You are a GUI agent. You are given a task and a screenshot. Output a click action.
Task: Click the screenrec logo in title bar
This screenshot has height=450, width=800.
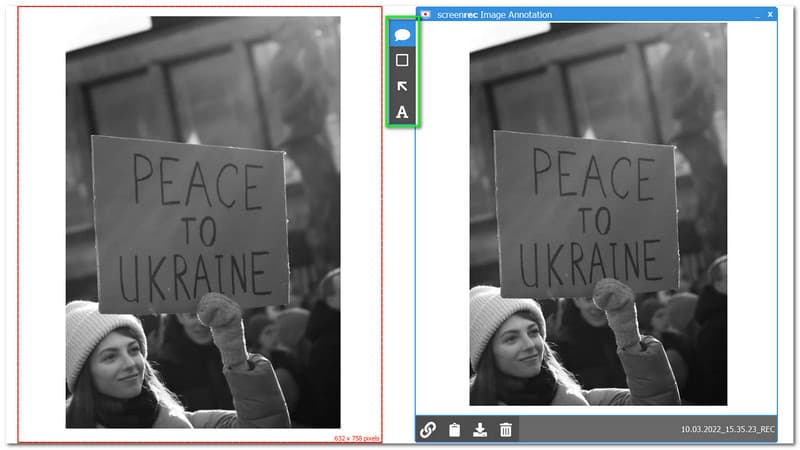click(426, 15)
